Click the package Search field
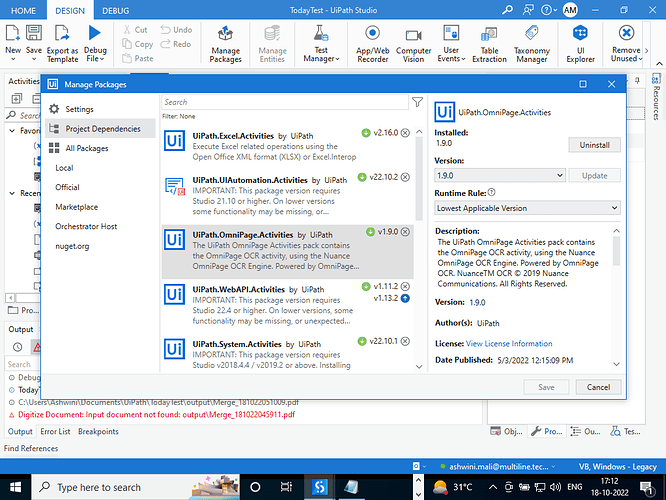This screenshot has width=666, height=500. [x=285, y=102]
